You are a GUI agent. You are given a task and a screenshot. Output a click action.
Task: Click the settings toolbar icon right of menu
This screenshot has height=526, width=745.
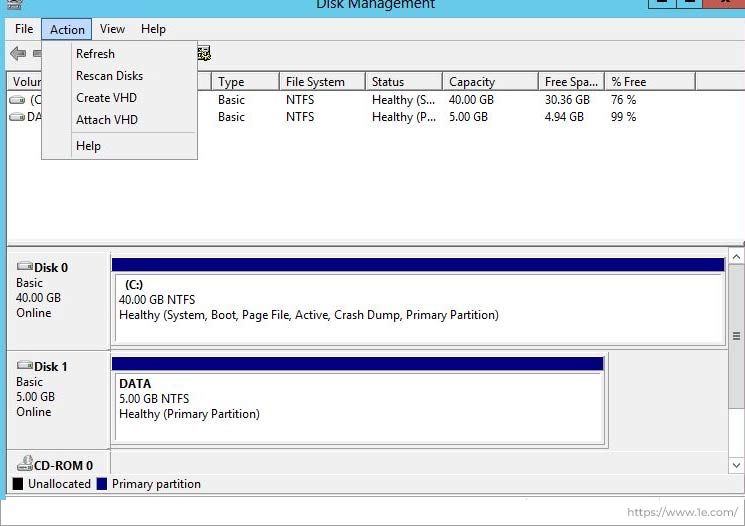pyautogui.click(x=204, y=54)
